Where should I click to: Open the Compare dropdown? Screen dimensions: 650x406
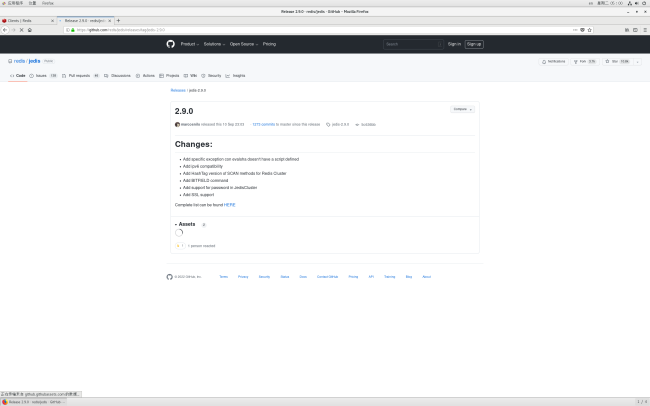point(463,109)
